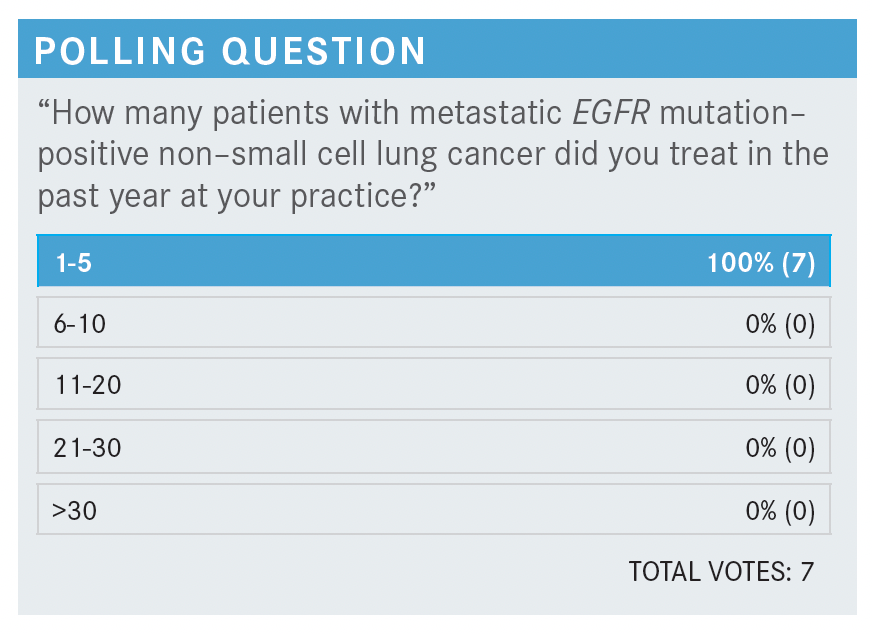Screen dimensions: 872x634
Task: Click the 0% (0) result beside 11-20
Action: click(x=780, y=384)
